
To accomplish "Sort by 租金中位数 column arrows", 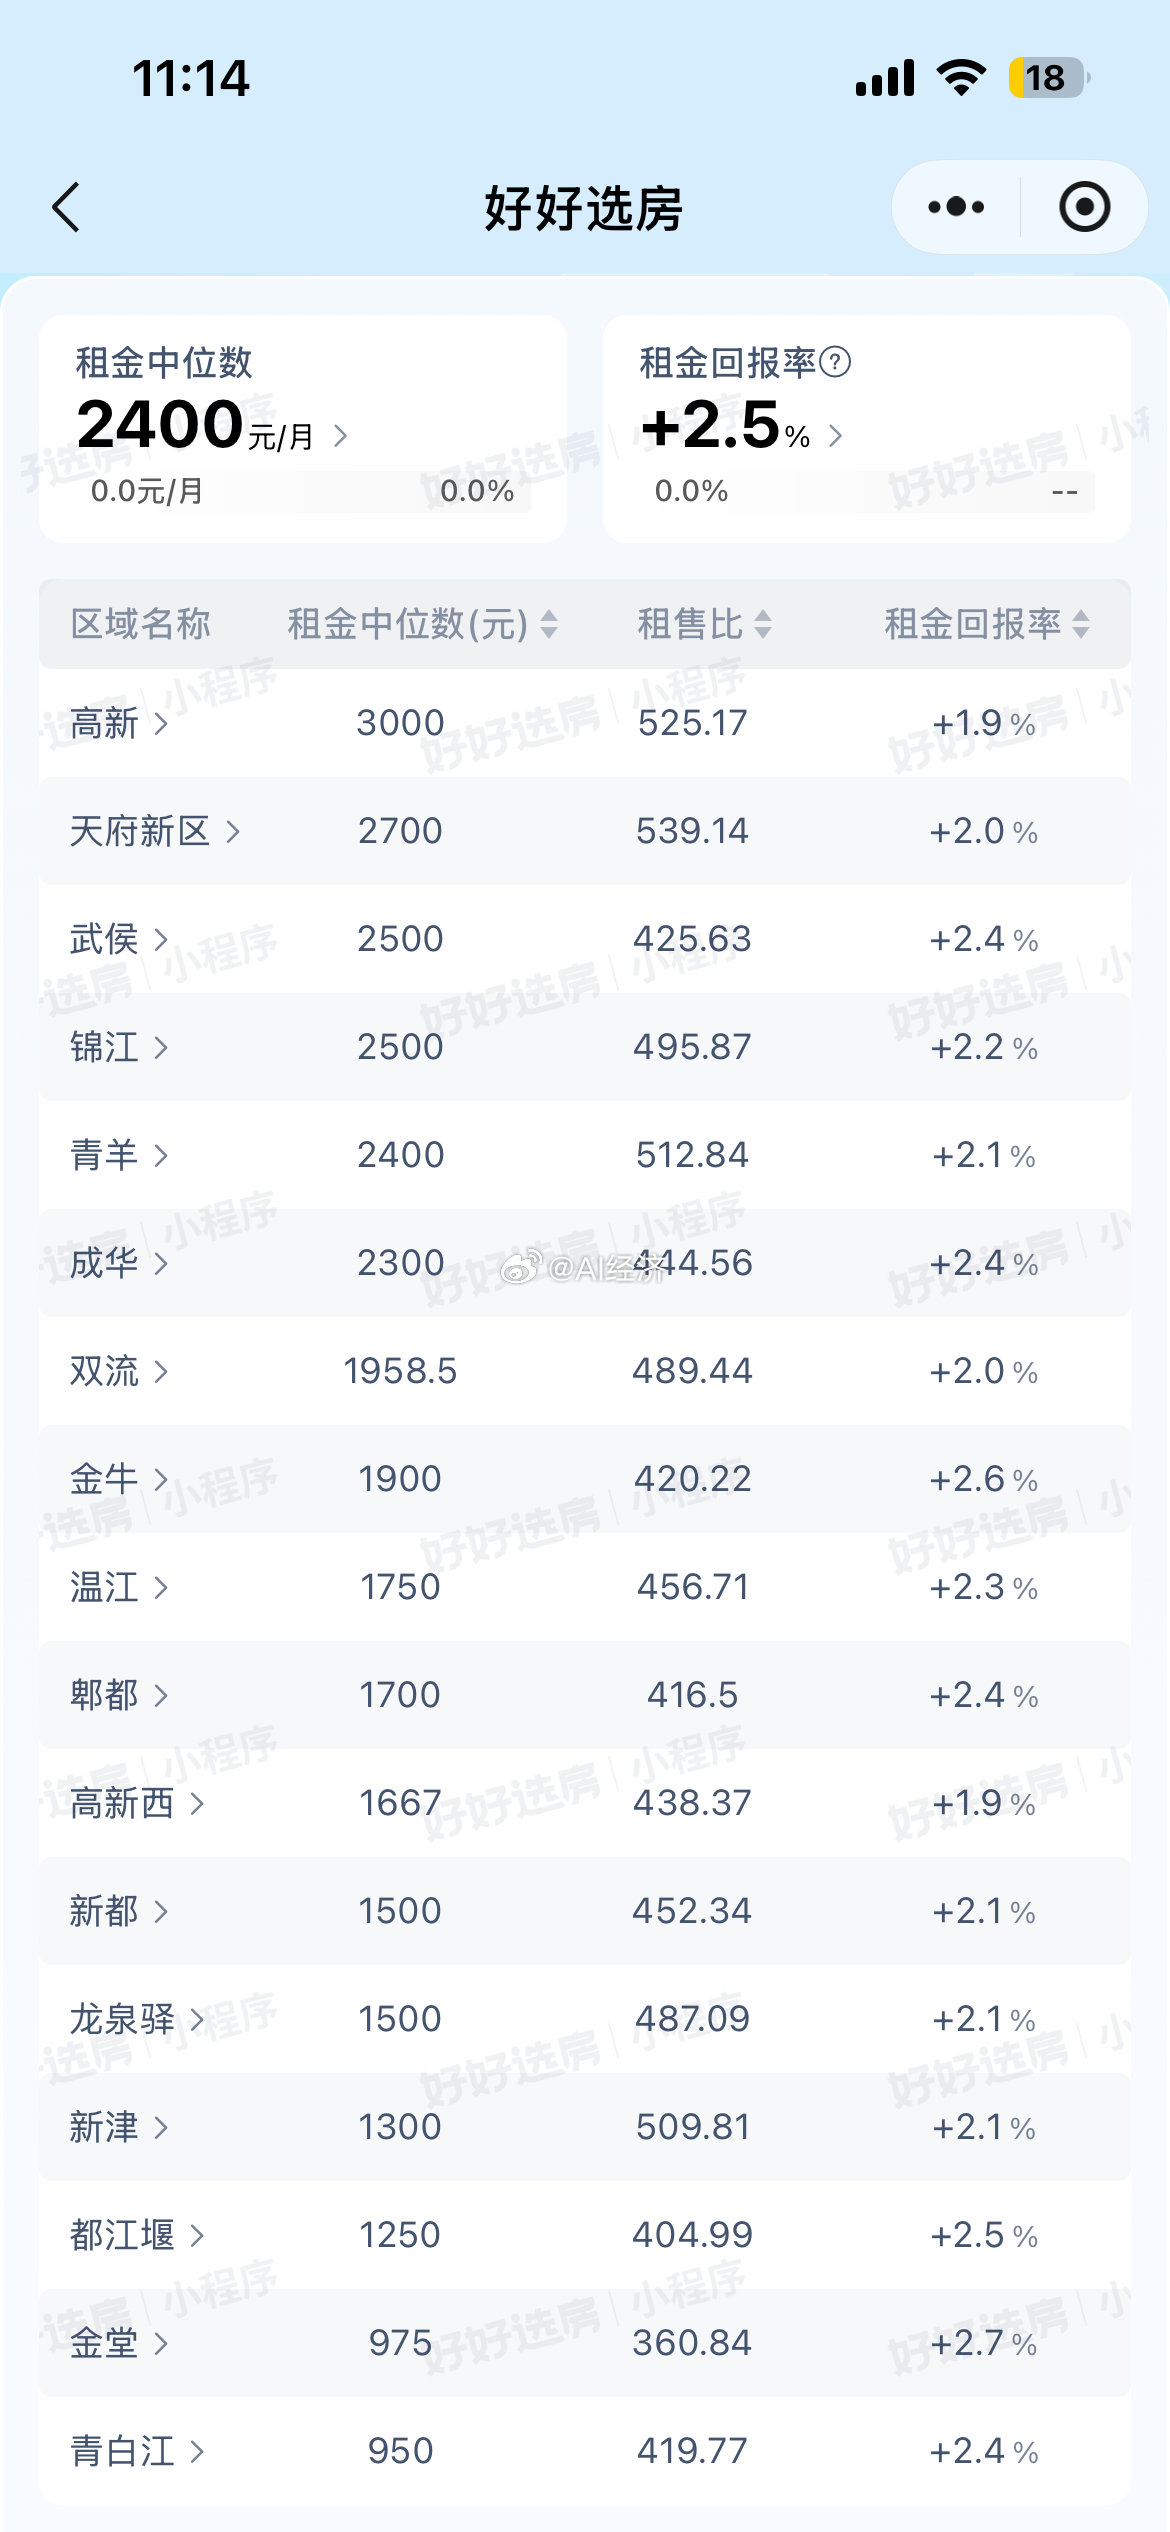I will [549, 625].
